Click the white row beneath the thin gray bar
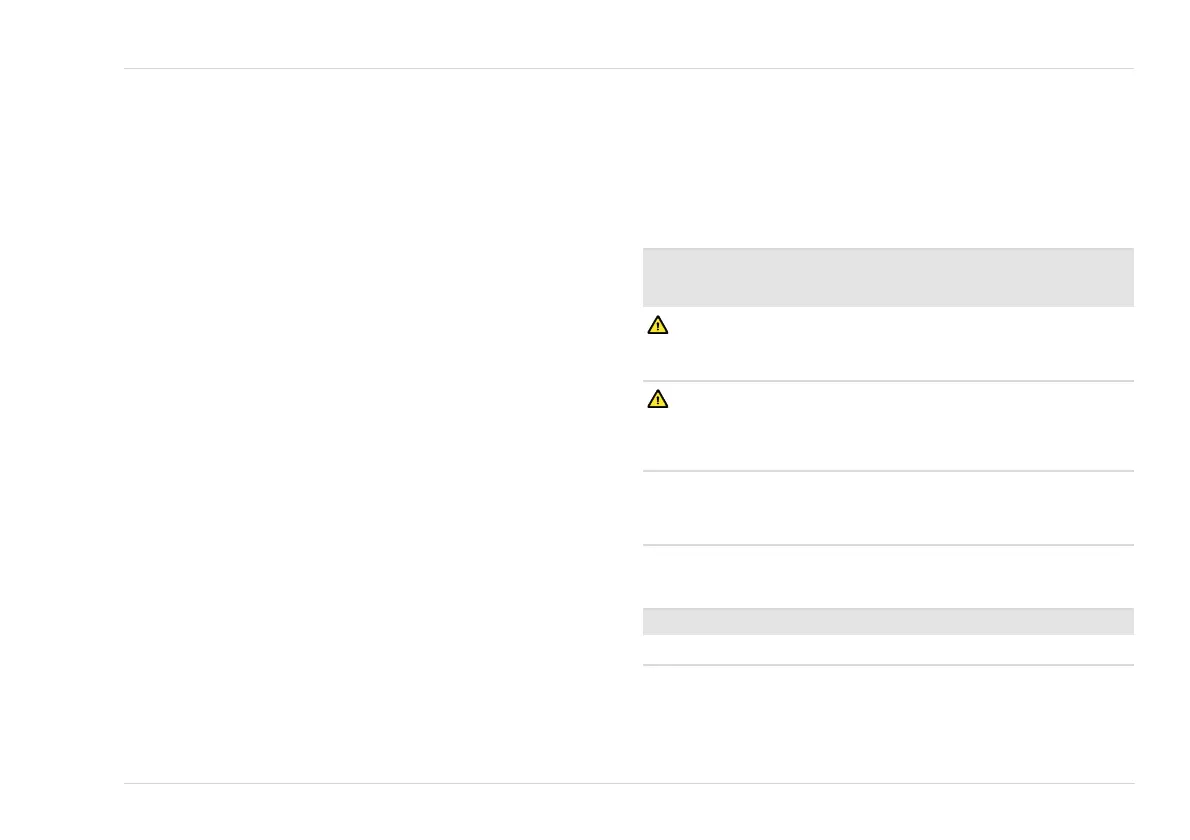 (887, 650)
